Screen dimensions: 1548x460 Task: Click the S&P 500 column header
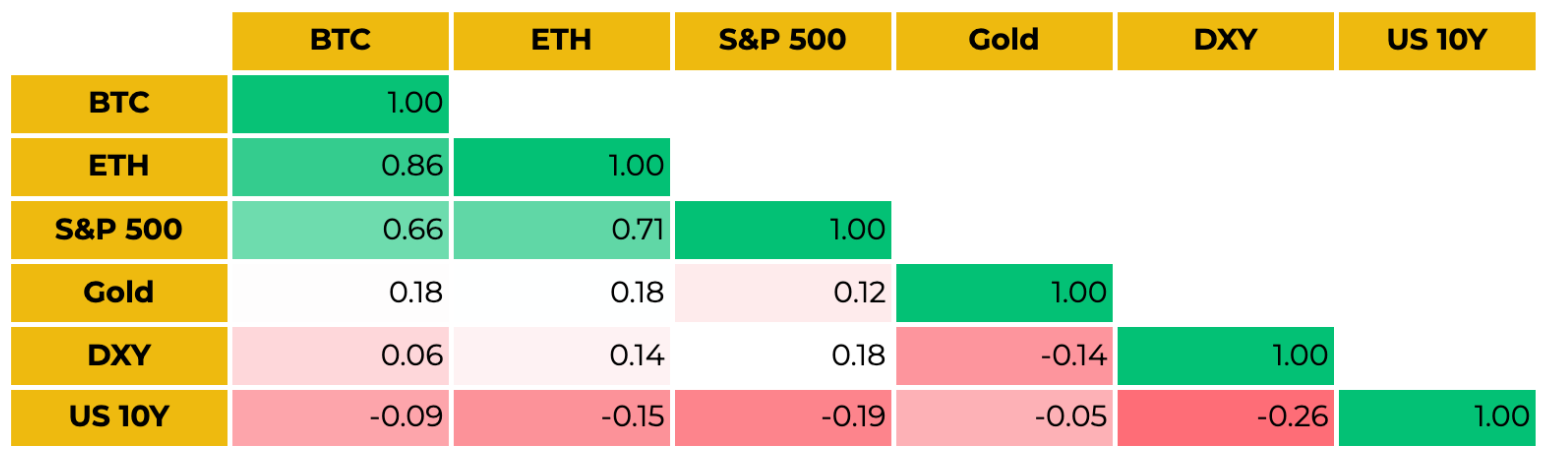coord(783,41)
